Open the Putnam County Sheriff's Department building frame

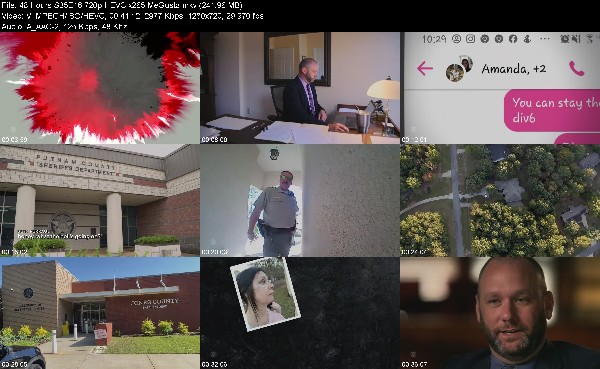click(x=99, y=200)
